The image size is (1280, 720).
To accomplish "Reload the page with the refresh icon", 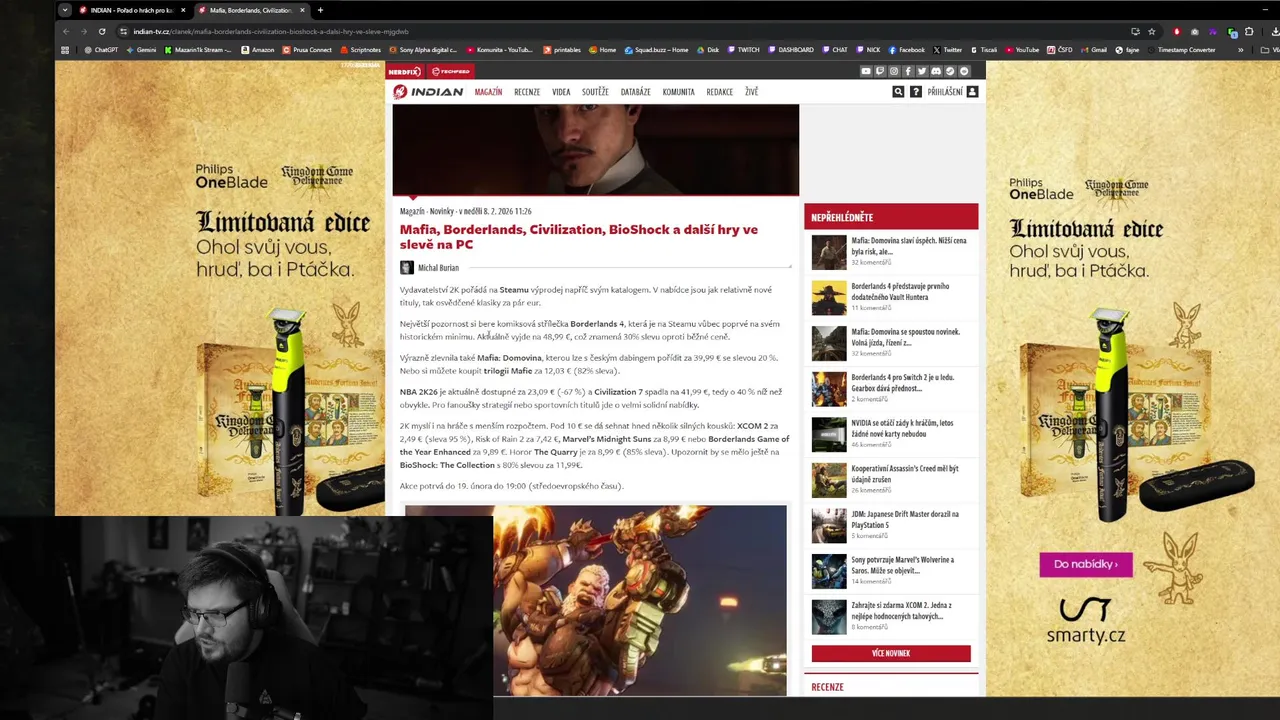I will (x=102, y=31).
